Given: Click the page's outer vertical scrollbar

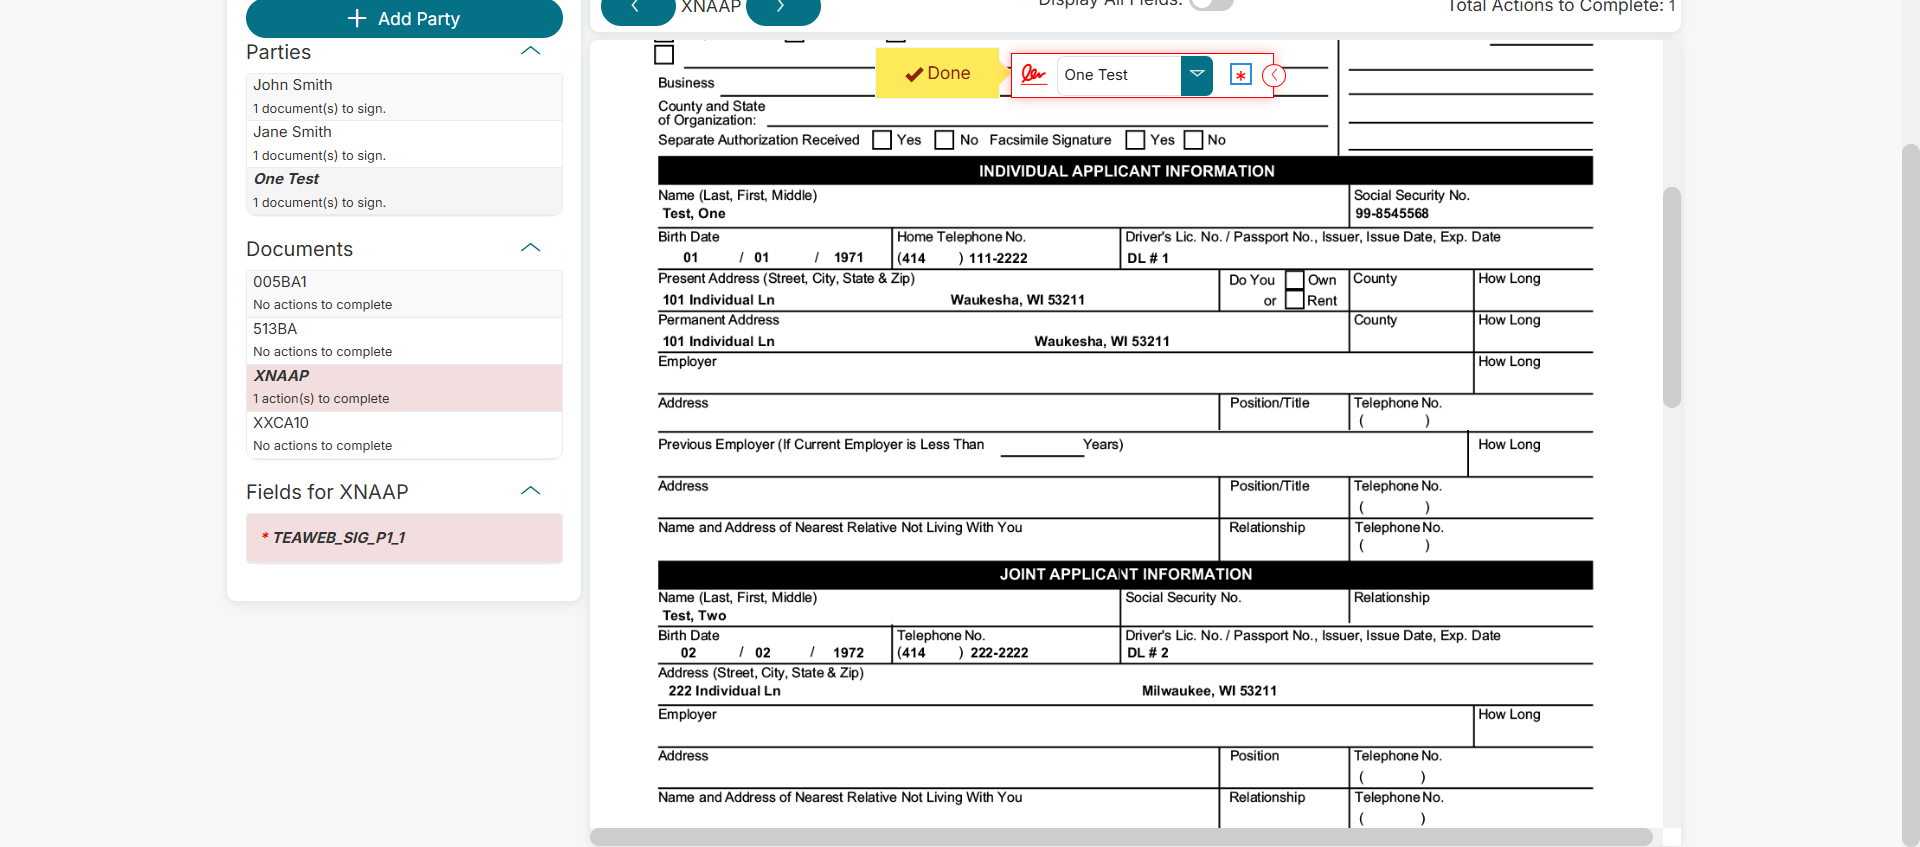Looking at the screenshot, I should (x=1910, y=495).
